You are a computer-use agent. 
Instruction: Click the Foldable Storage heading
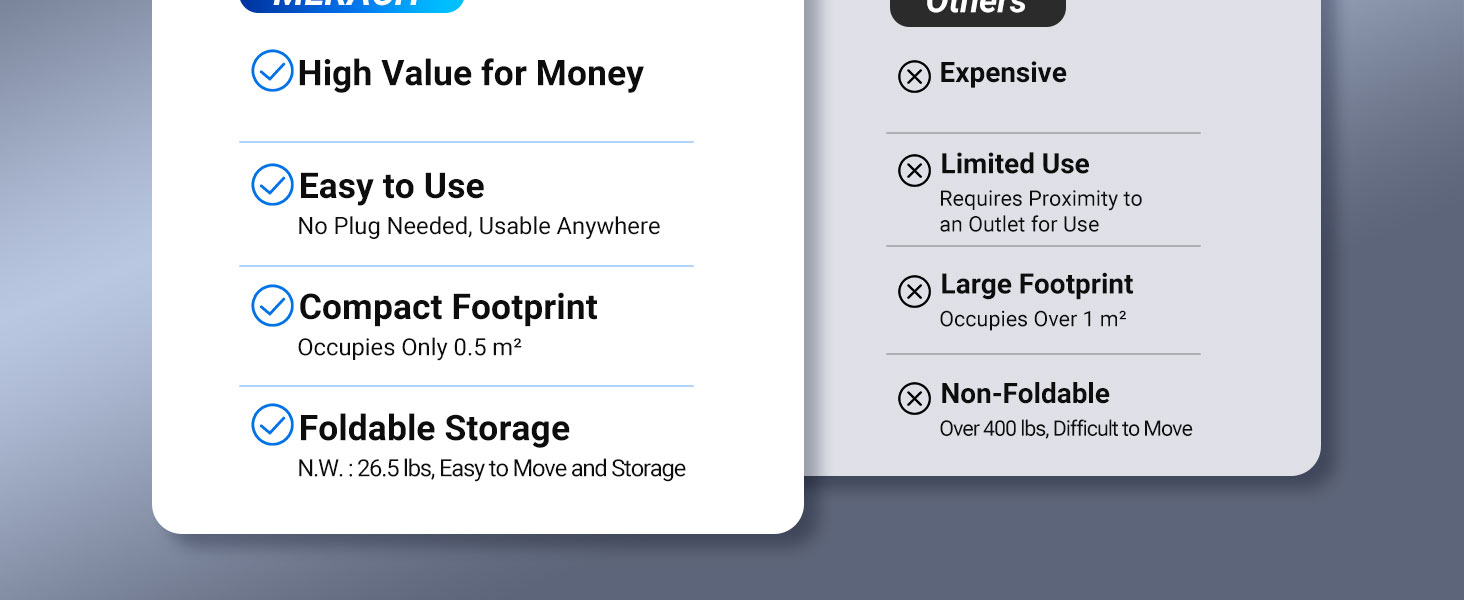[x=434, y=428]
